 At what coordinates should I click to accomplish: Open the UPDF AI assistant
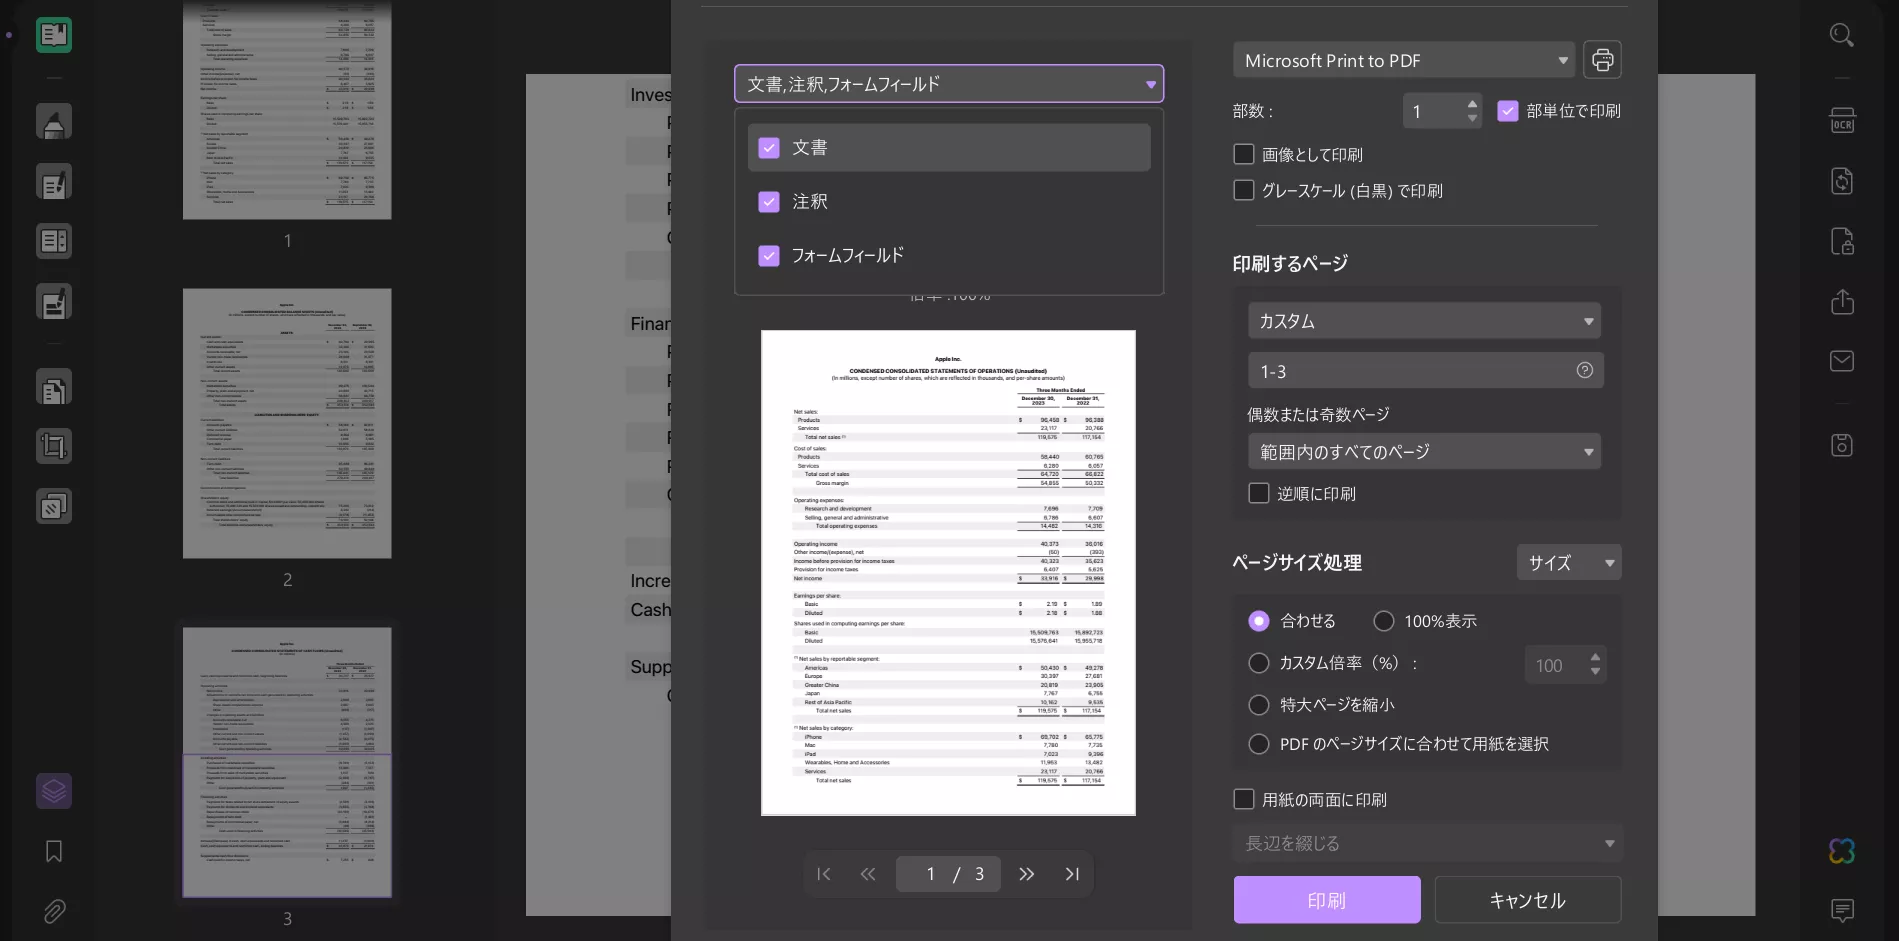[x=1841, y=851]
